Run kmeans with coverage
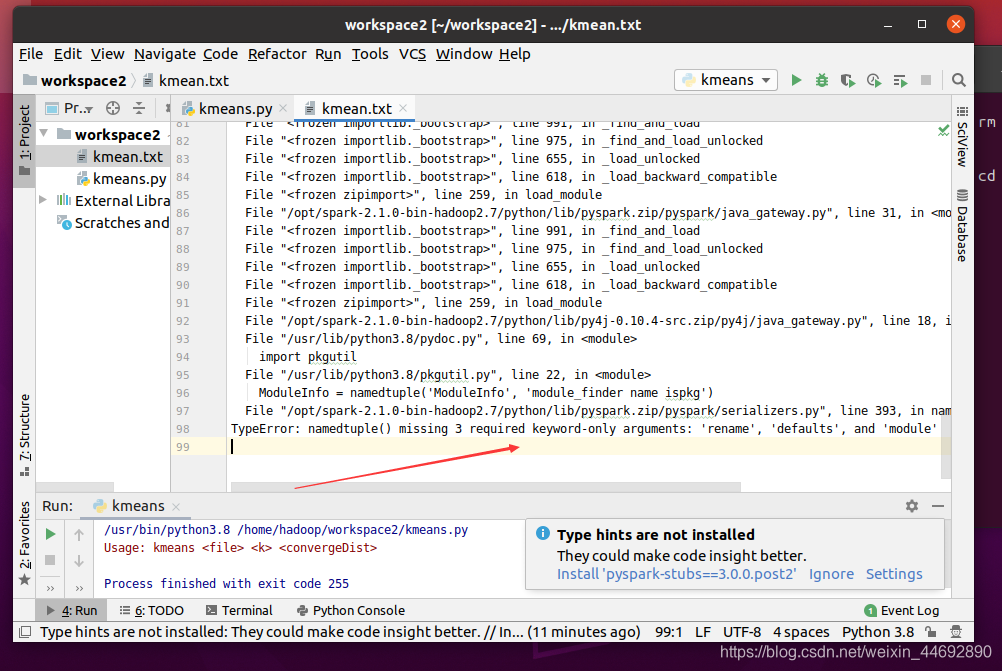The width and height of the screenshot is (1002, 671). [848, 81]
